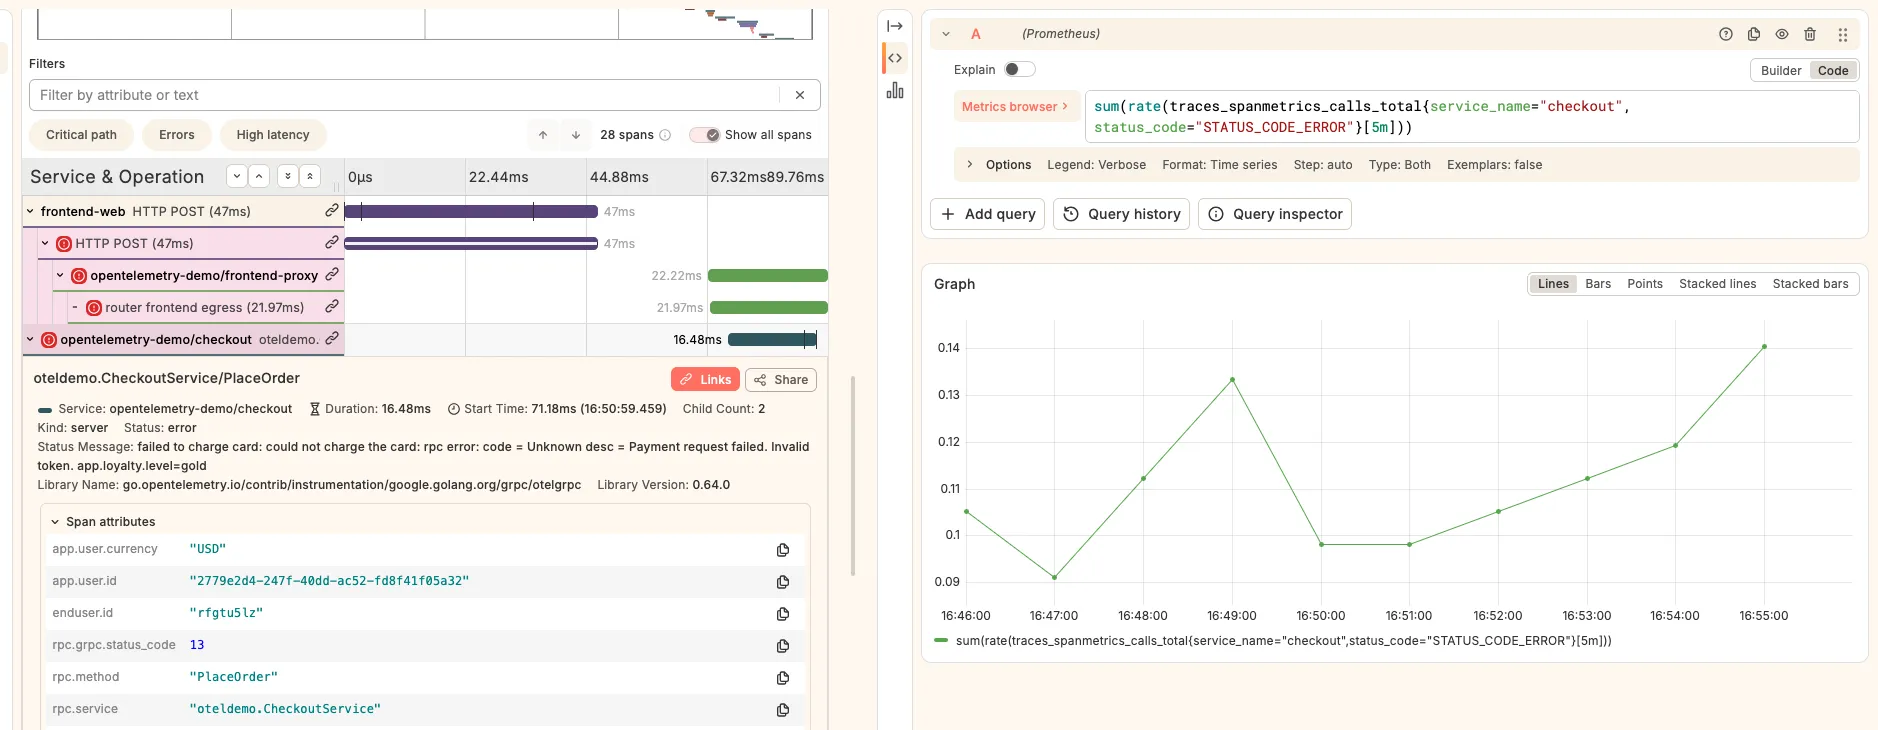Expand one level of spans

[x=237, y=176]
